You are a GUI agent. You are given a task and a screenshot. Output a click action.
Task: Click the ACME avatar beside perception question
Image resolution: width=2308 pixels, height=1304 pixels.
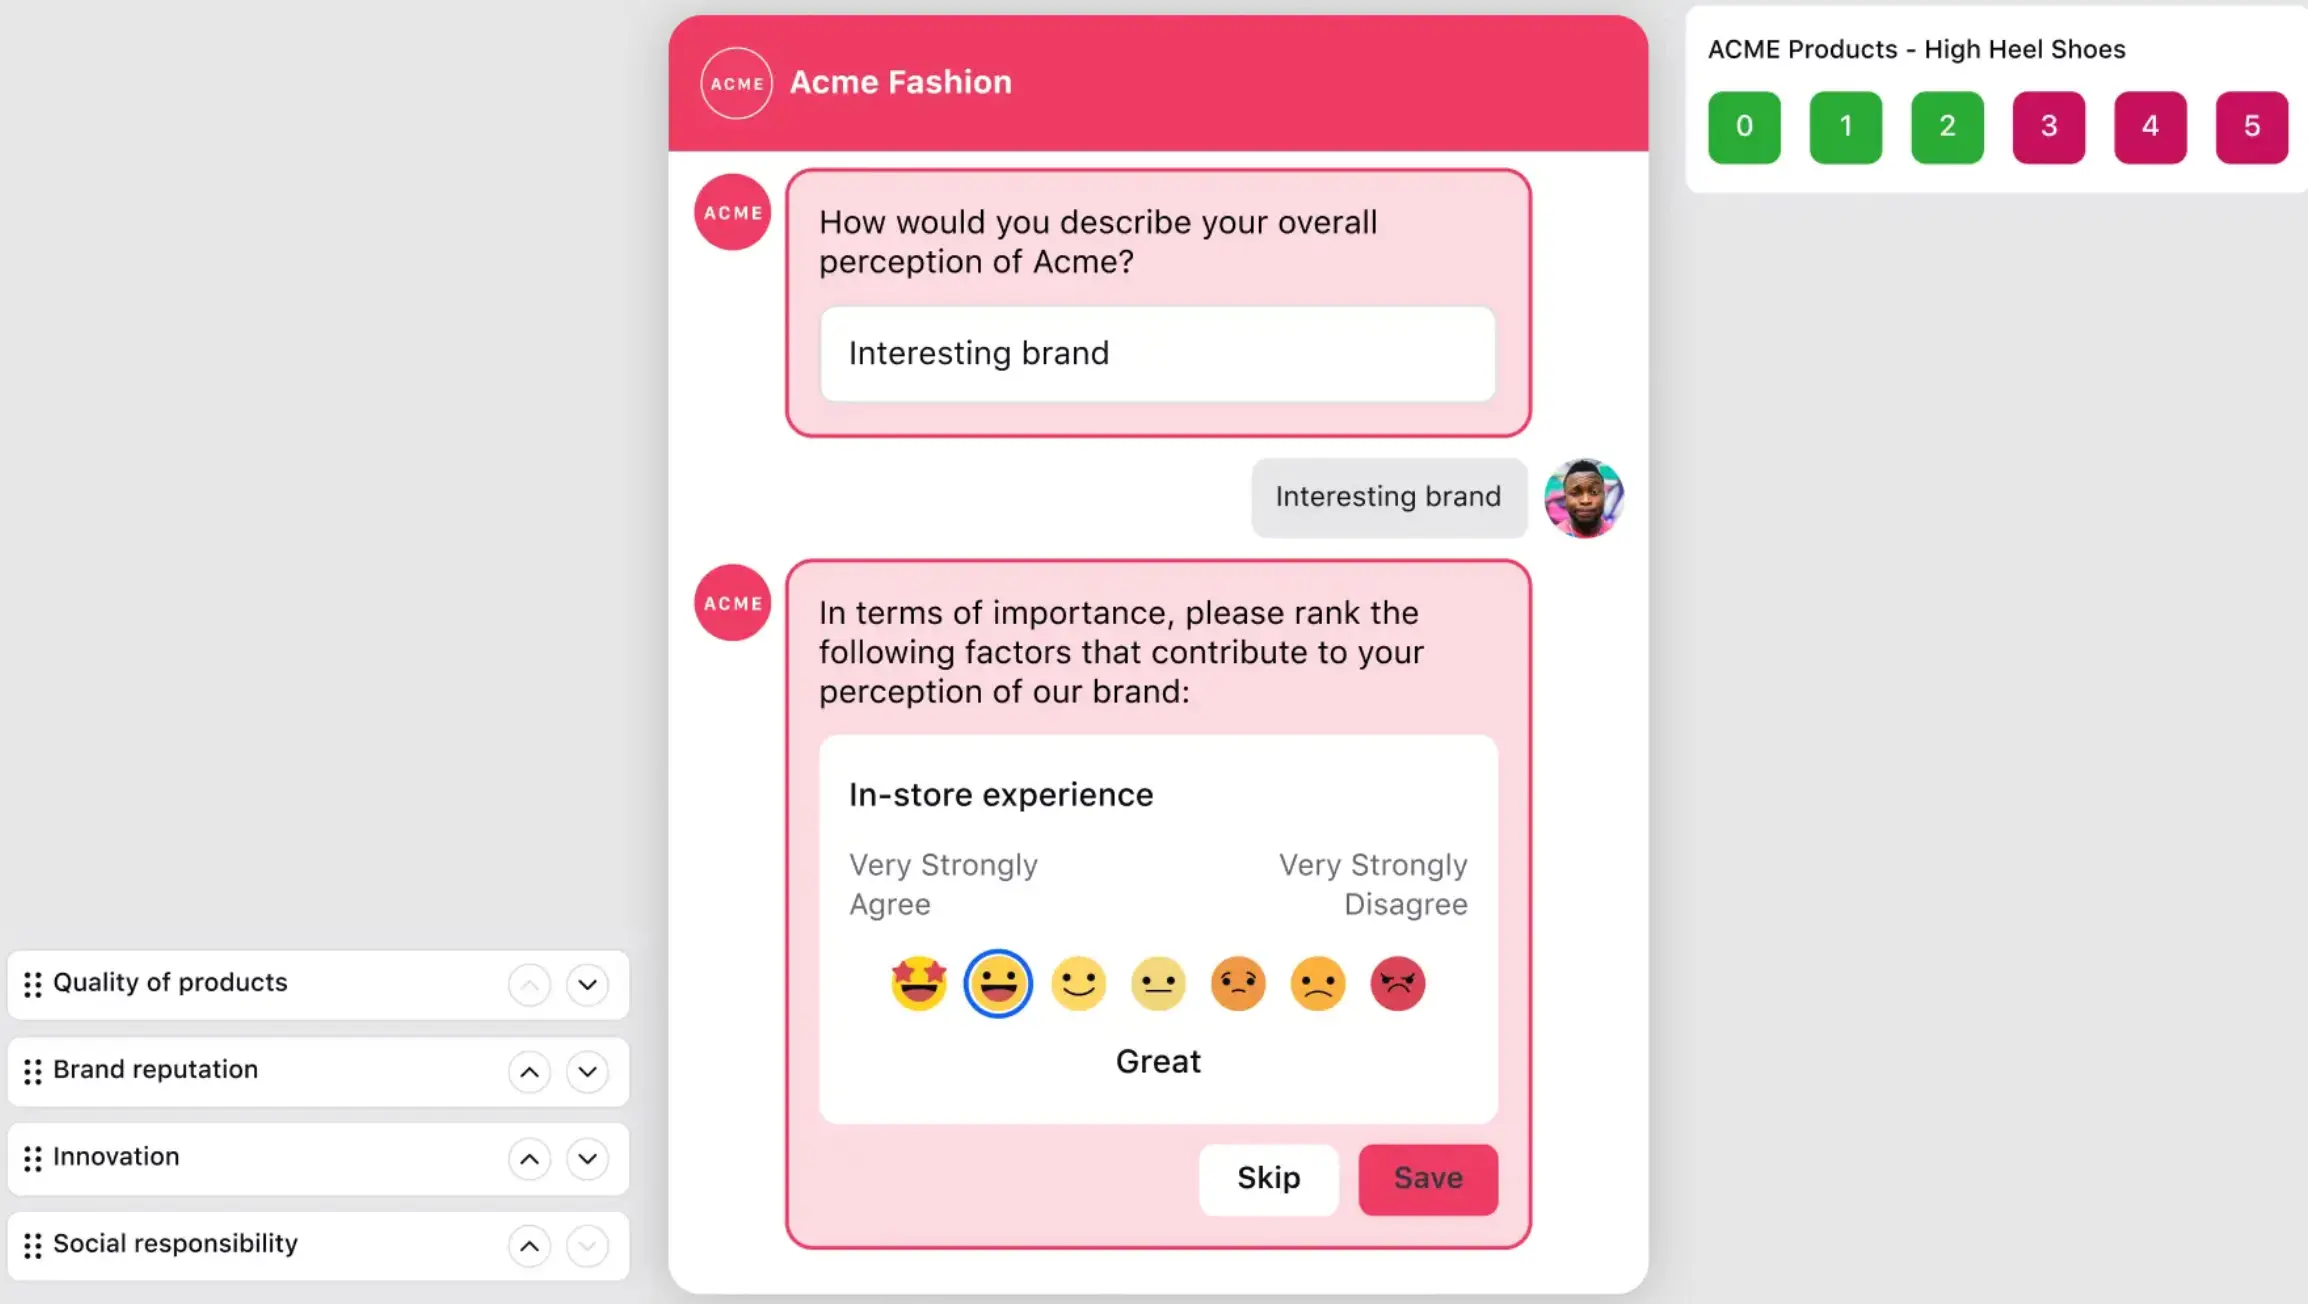pos(733,212)
